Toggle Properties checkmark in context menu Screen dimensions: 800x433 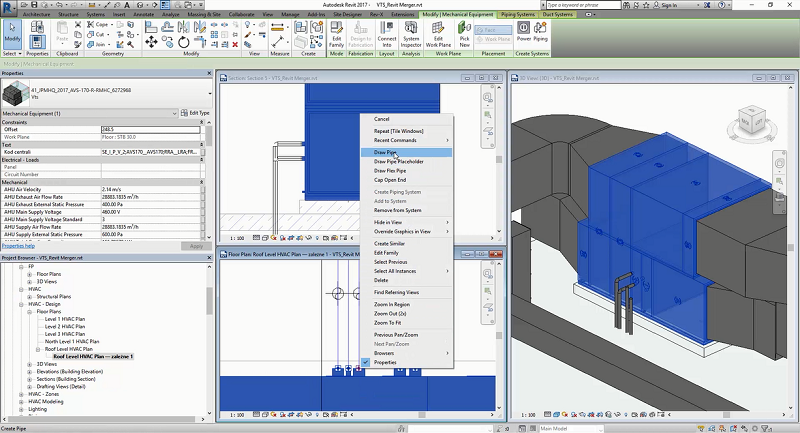point(364,362)
